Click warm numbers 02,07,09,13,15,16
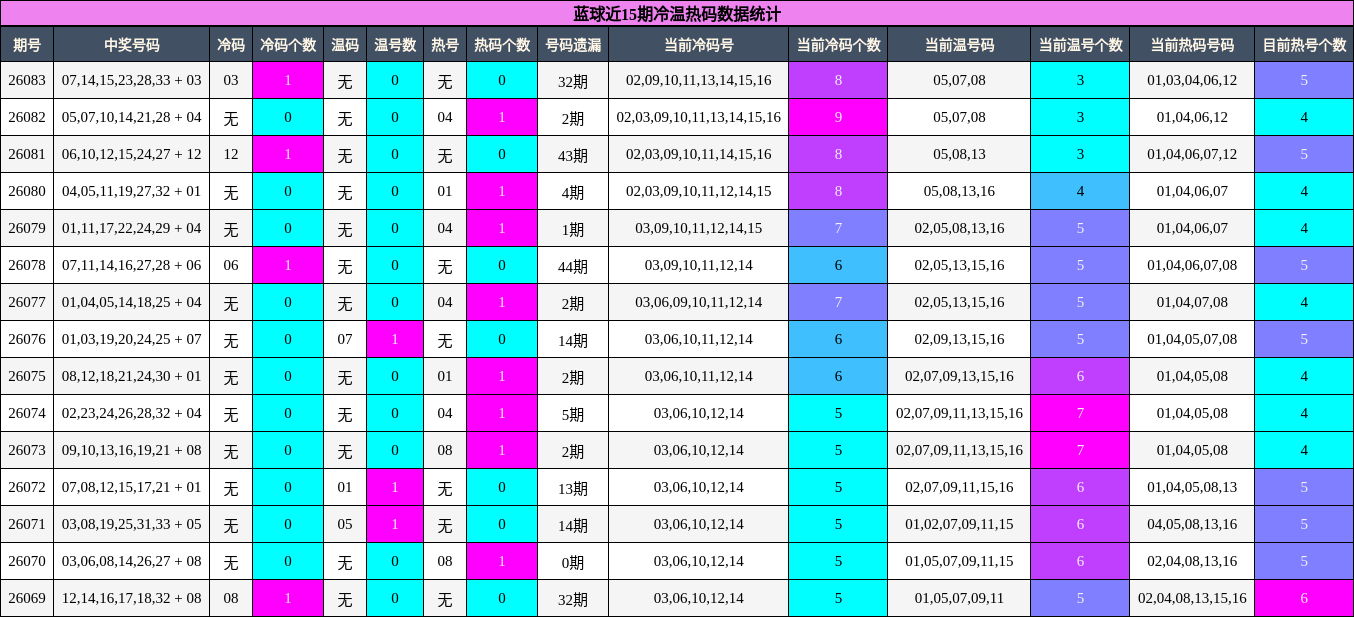Image resolution: width=1354 pixels, height=617 pixels. (x=959, y=376)
